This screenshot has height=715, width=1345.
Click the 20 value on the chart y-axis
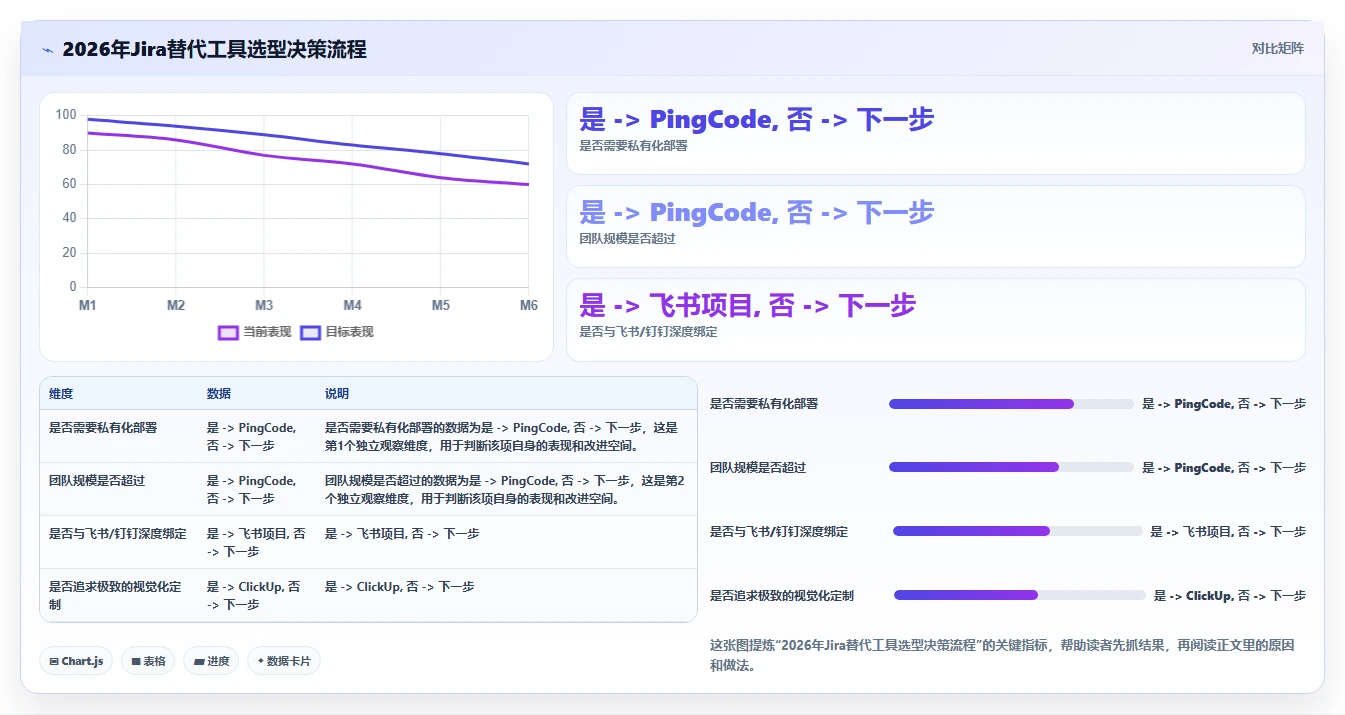pos(69,253)
